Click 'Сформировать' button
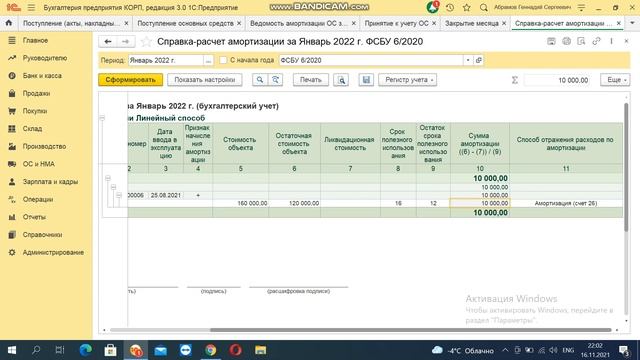This screenshot has width=640, height=360. 130,80
